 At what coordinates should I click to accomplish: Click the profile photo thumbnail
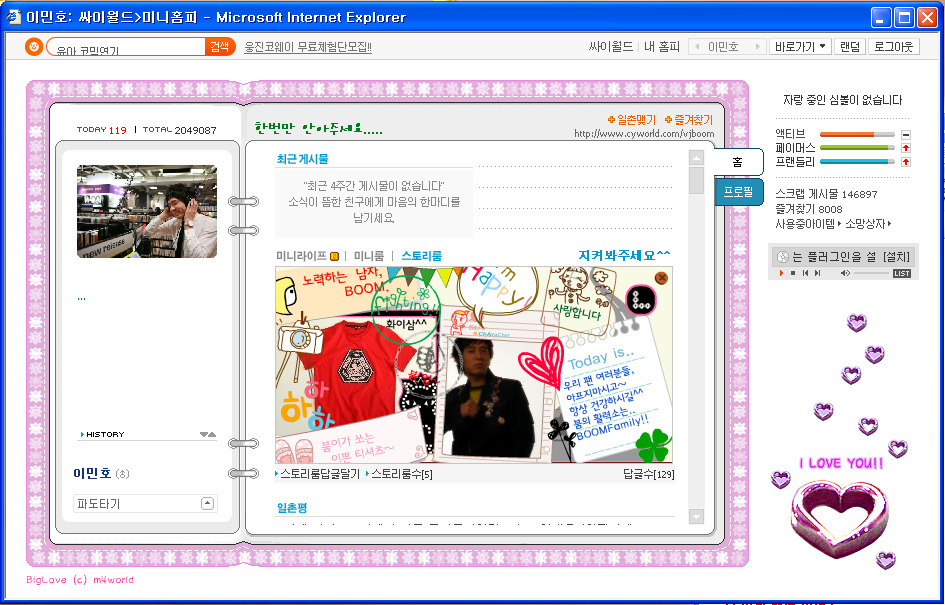click(147, 211)
